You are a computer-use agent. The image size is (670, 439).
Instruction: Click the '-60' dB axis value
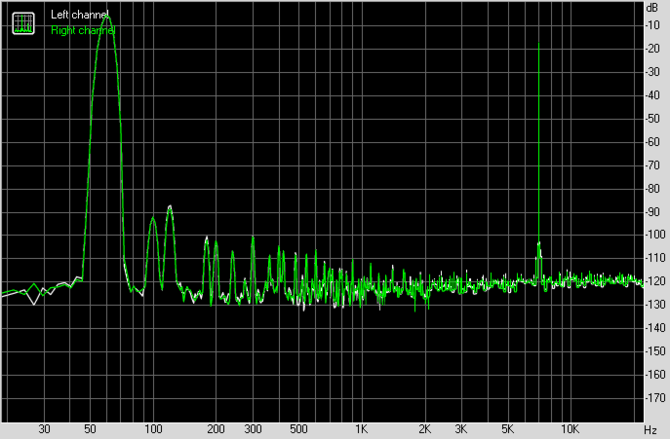tap(652, 142)
